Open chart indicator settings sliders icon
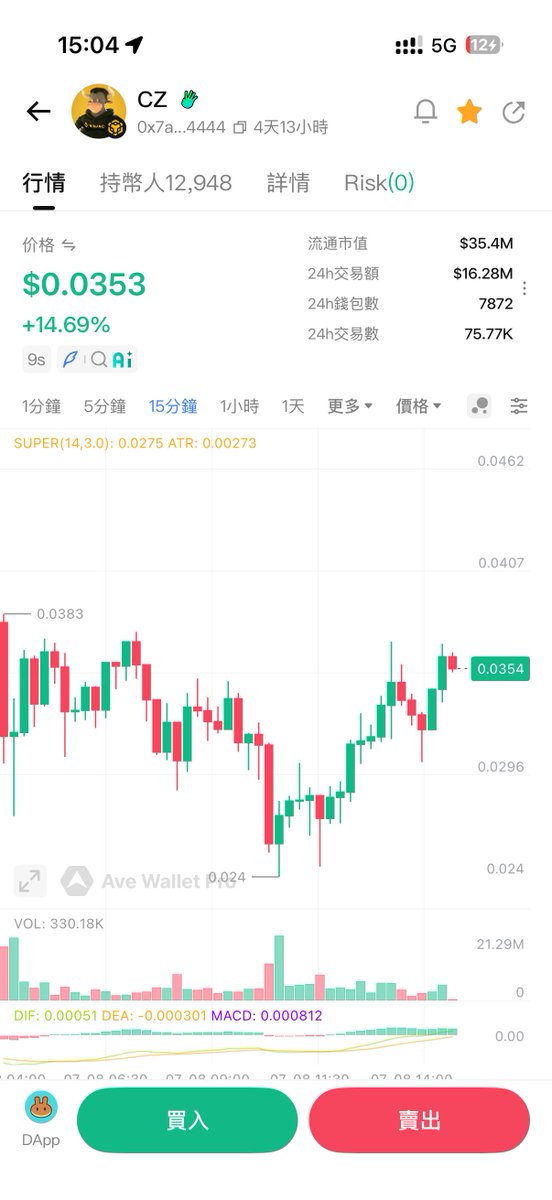 [519, 405]
